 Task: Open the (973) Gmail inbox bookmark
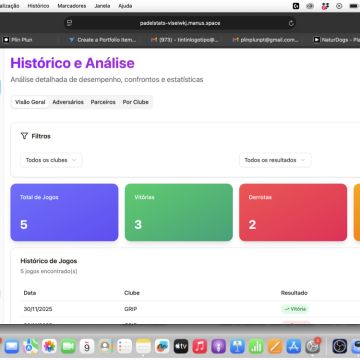(x=185, y=40)
